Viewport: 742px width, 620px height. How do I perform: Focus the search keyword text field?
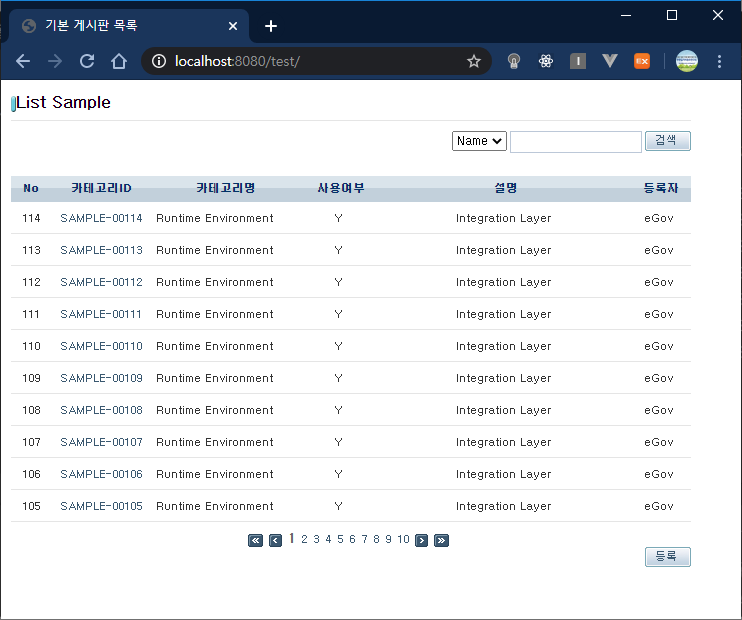[575, 142]
